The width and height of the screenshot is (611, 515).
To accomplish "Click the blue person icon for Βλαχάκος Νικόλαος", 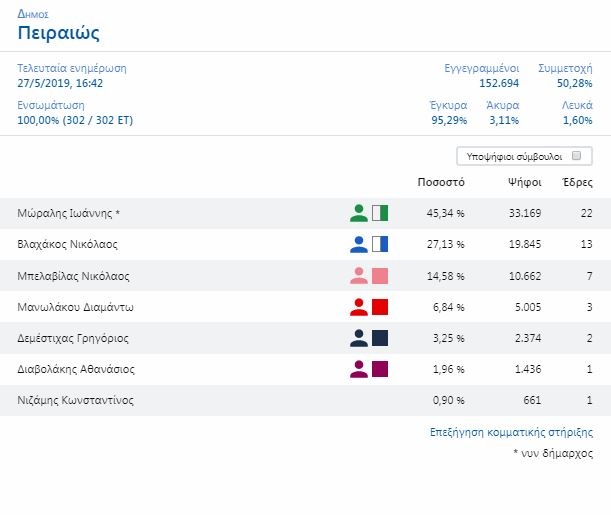I will [358, 244].
